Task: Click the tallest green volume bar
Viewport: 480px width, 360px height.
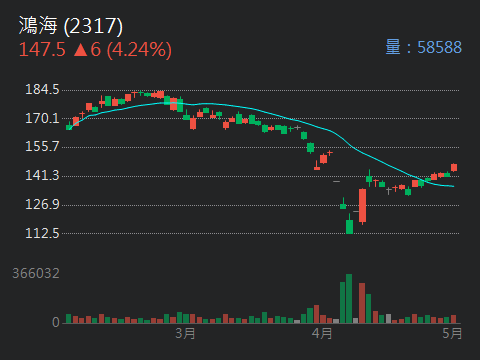Action: point(349,299)
